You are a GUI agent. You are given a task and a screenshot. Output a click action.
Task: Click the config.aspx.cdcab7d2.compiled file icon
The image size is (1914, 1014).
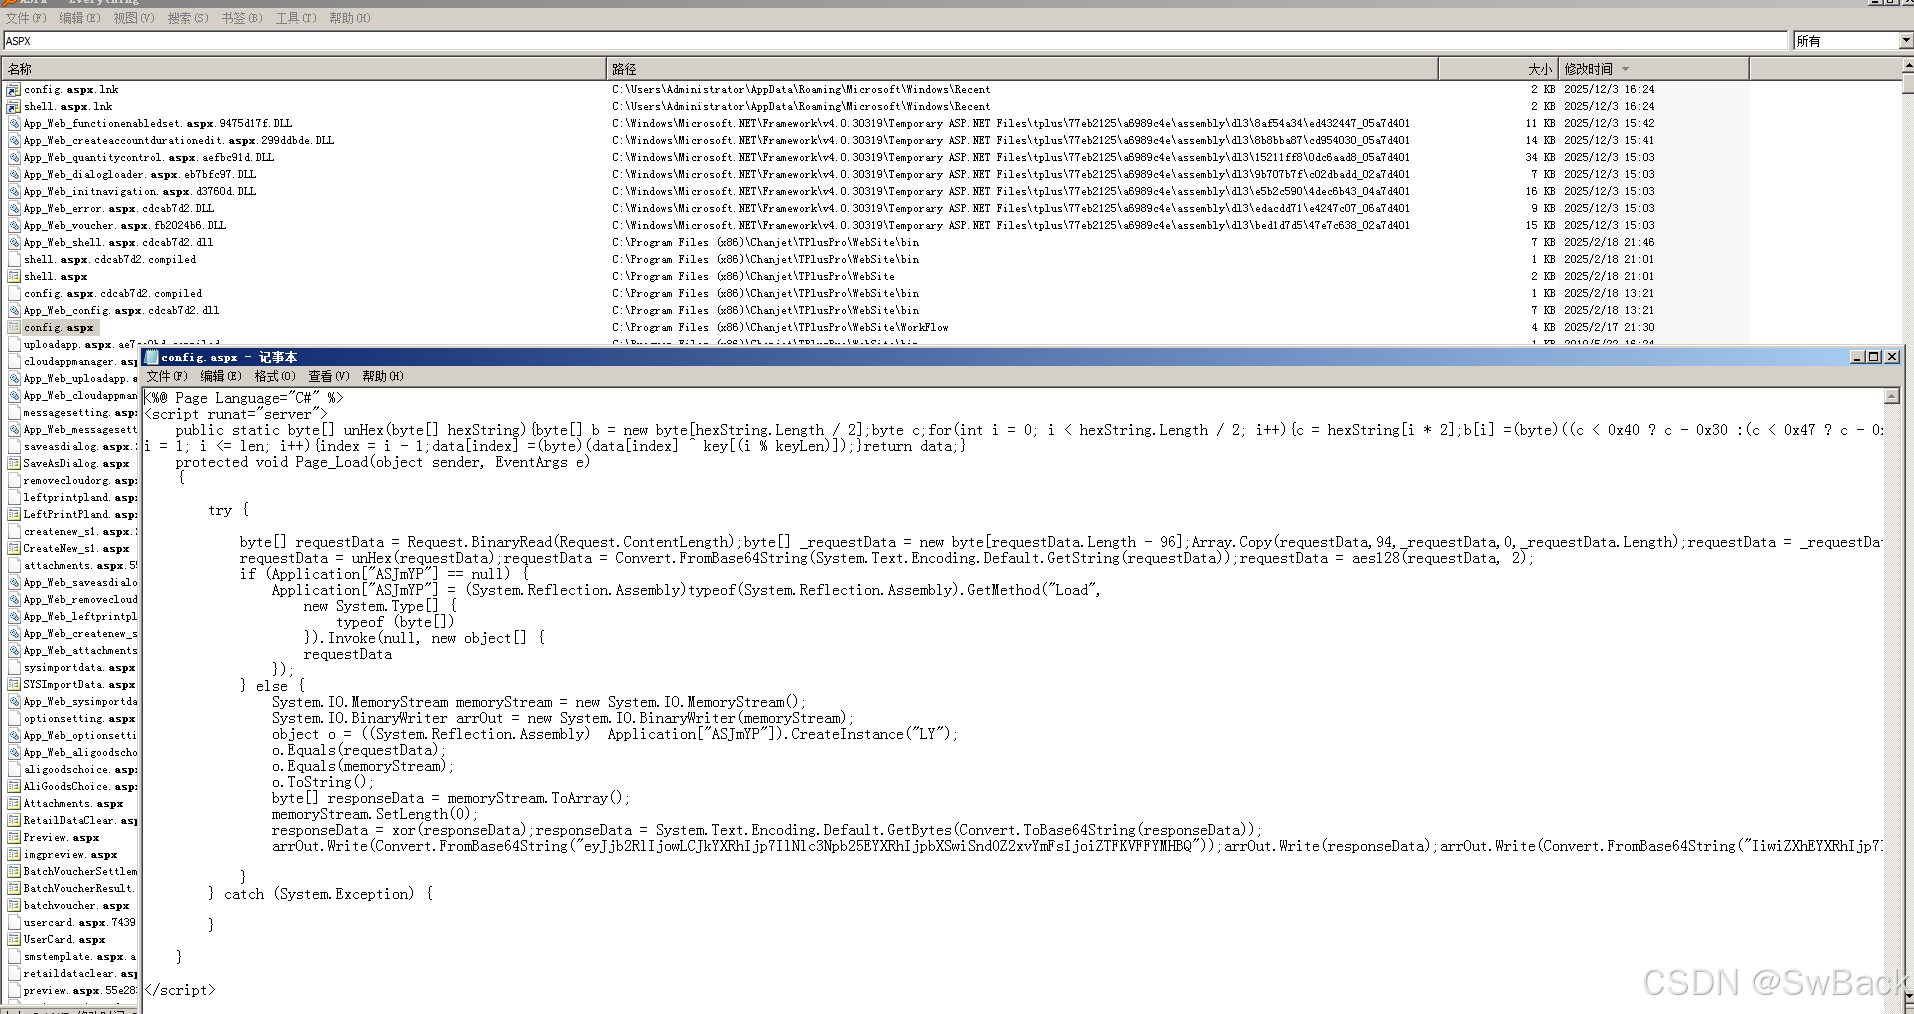[14, 294]
